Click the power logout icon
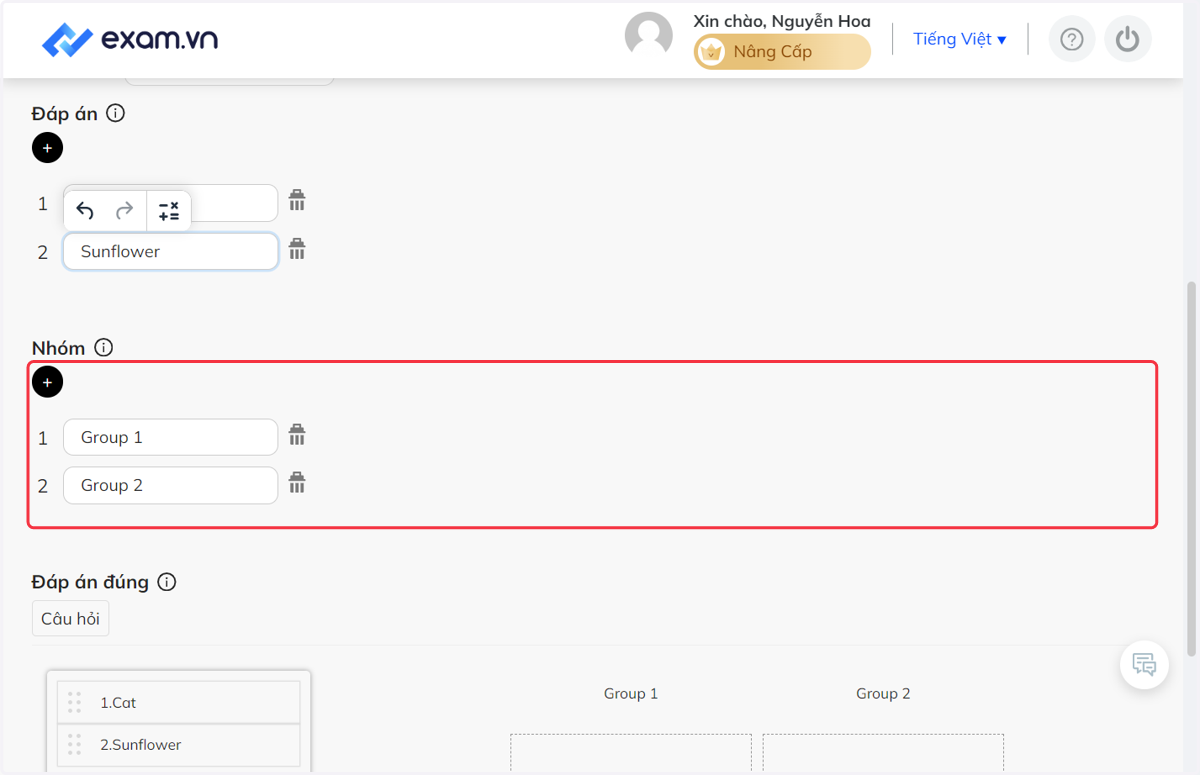The image size is (1200, 775). click(1128, 39)
